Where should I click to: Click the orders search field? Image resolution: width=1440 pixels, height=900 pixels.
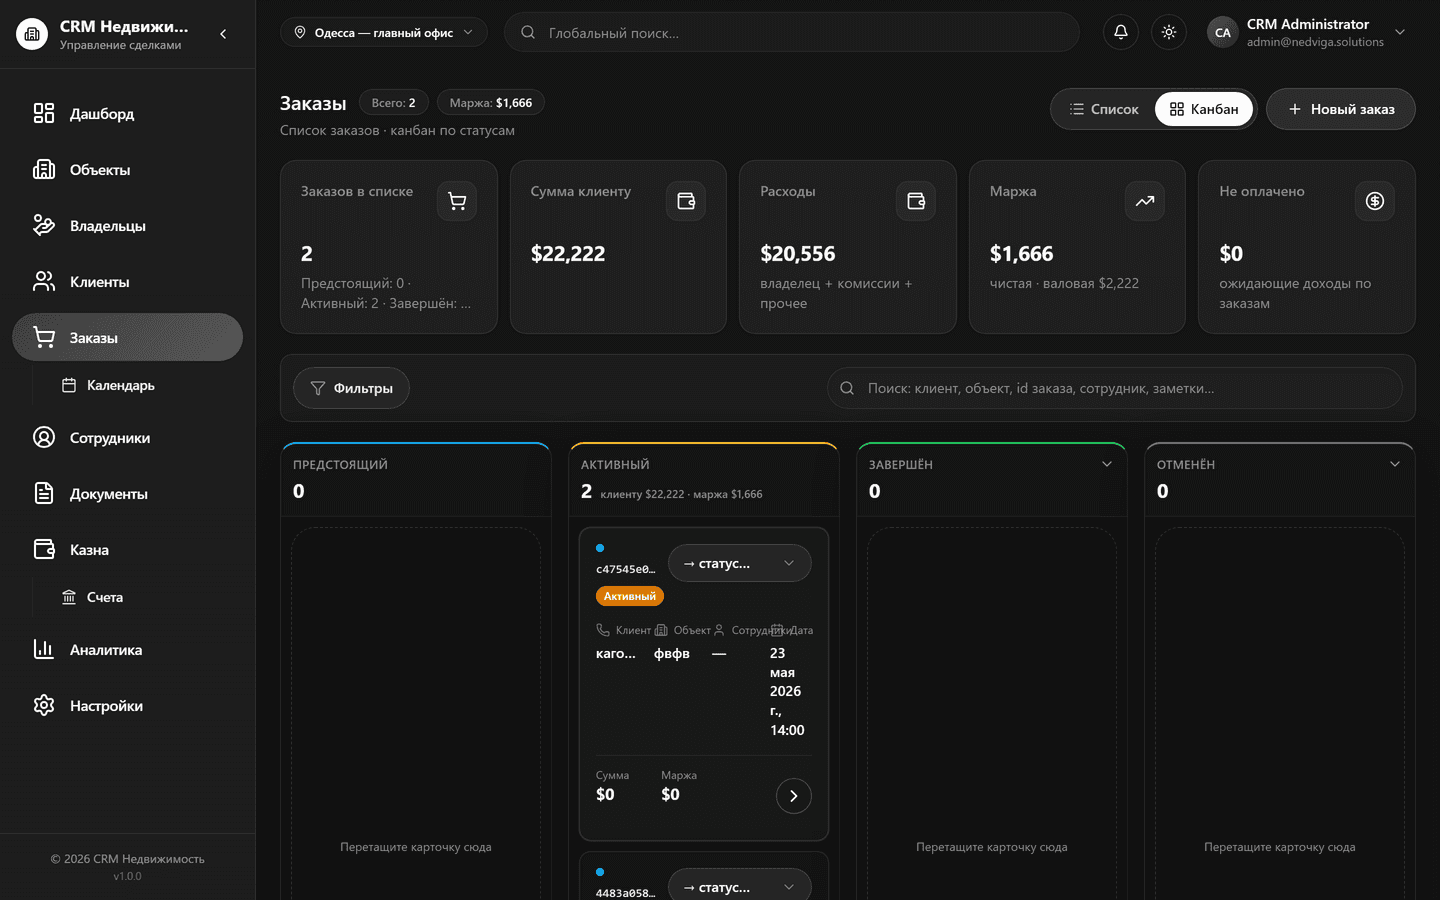coord(1115,388)
